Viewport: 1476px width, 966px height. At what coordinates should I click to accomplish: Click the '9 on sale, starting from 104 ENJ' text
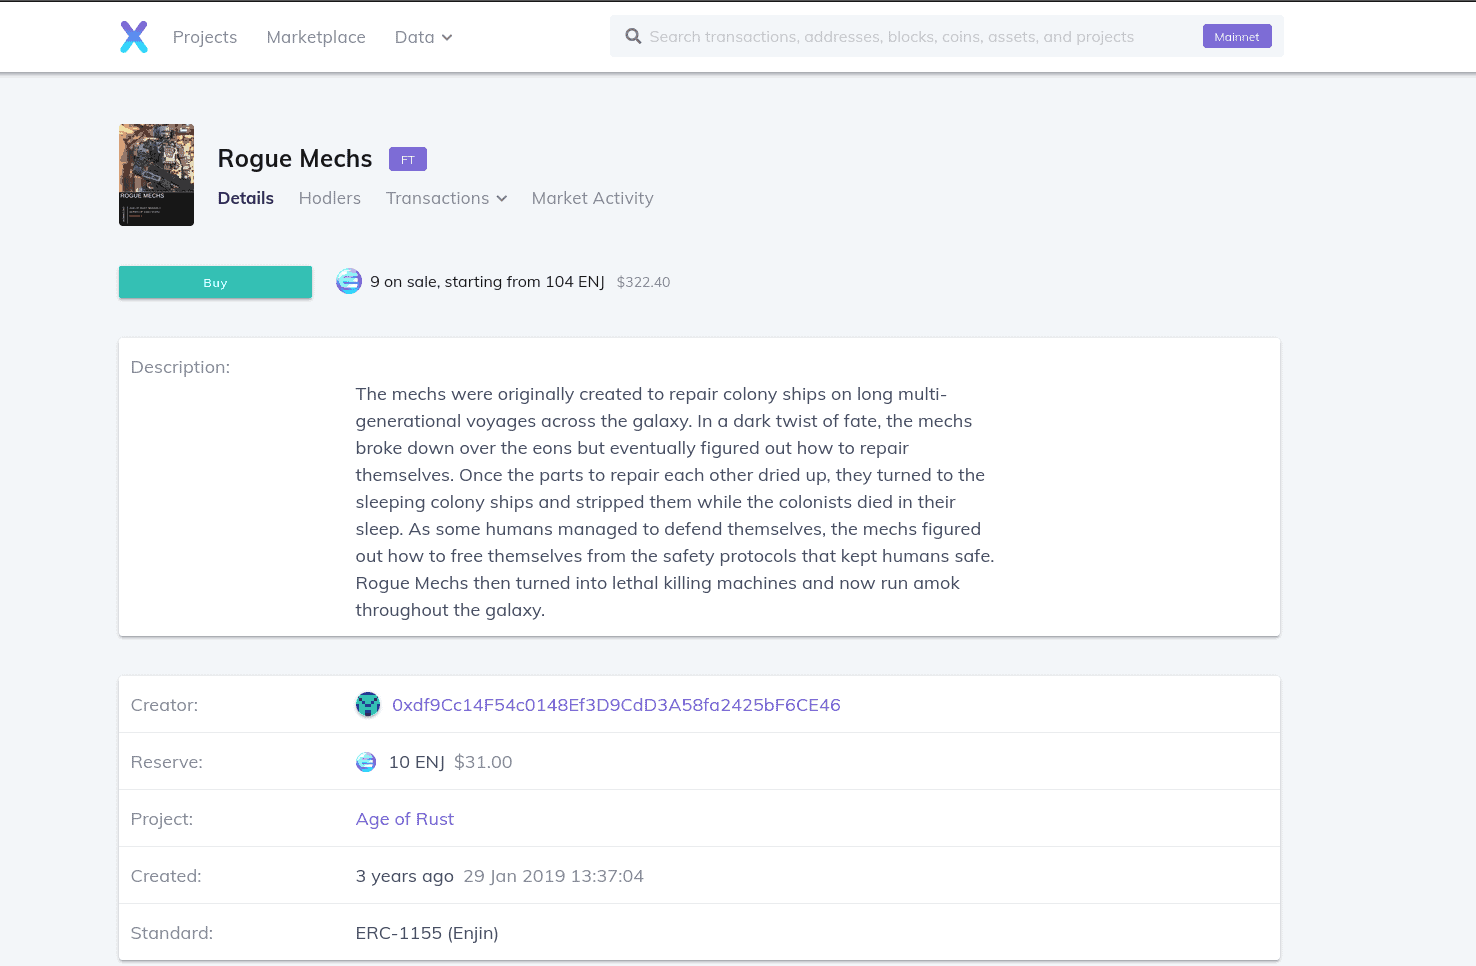point(487,282)
